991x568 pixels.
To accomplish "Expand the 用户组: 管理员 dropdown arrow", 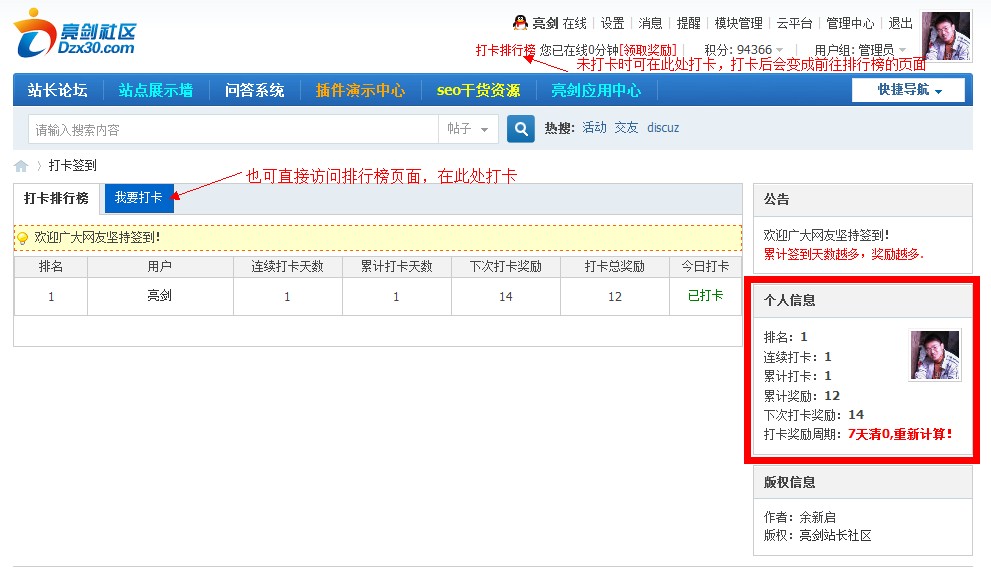I will click(x=903, y=49).
